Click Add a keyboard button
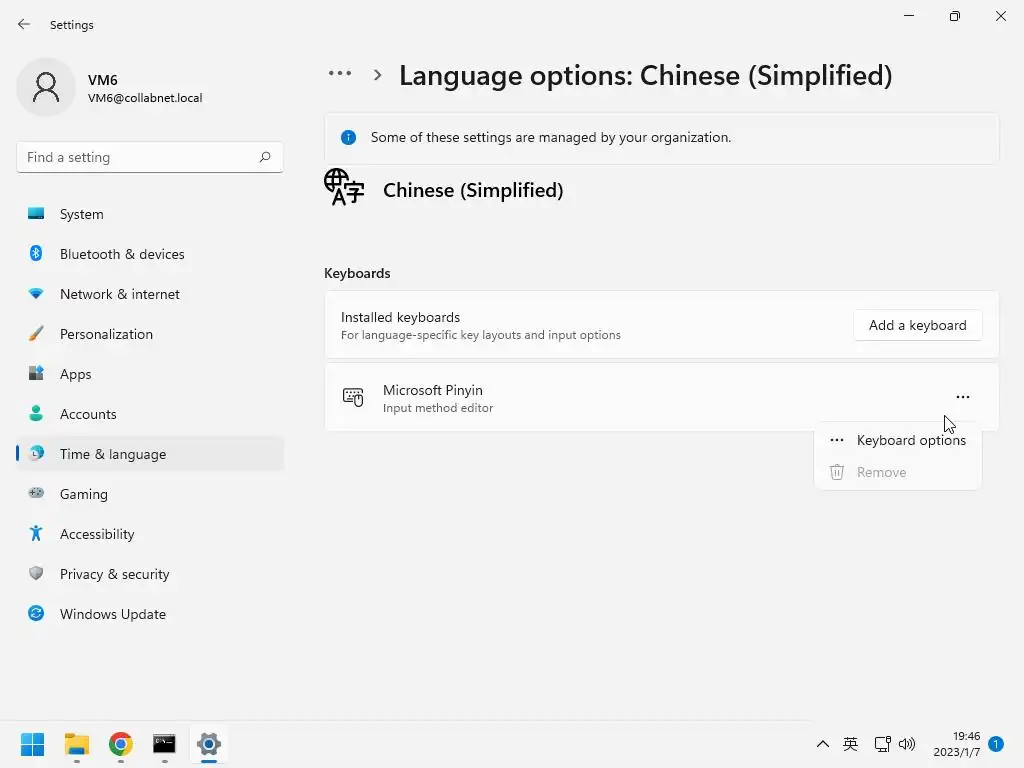This screenshot has height=768, width=1024. (918, 325)
